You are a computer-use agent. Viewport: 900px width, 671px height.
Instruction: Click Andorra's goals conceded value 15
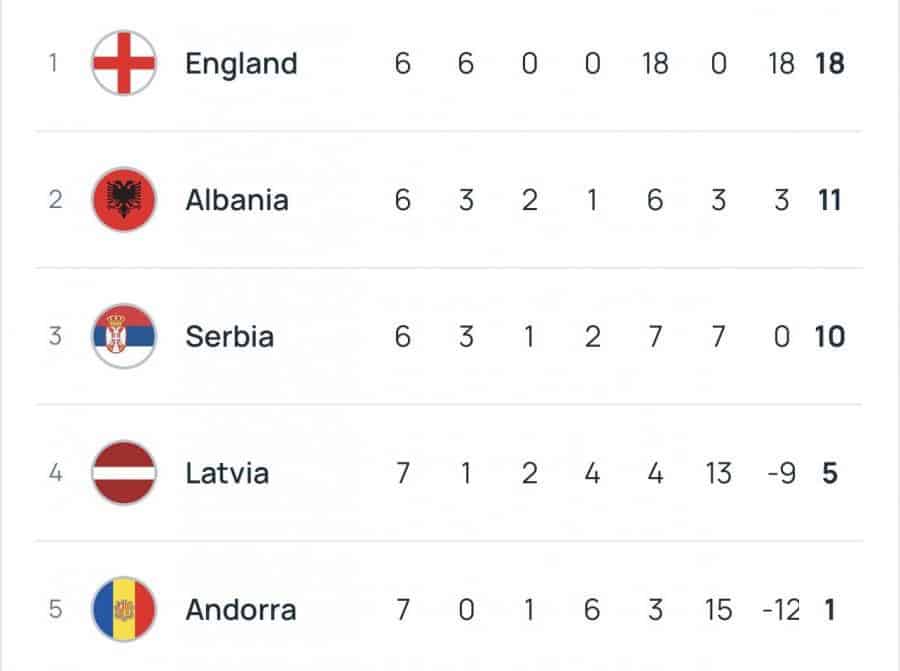point(718,609)
